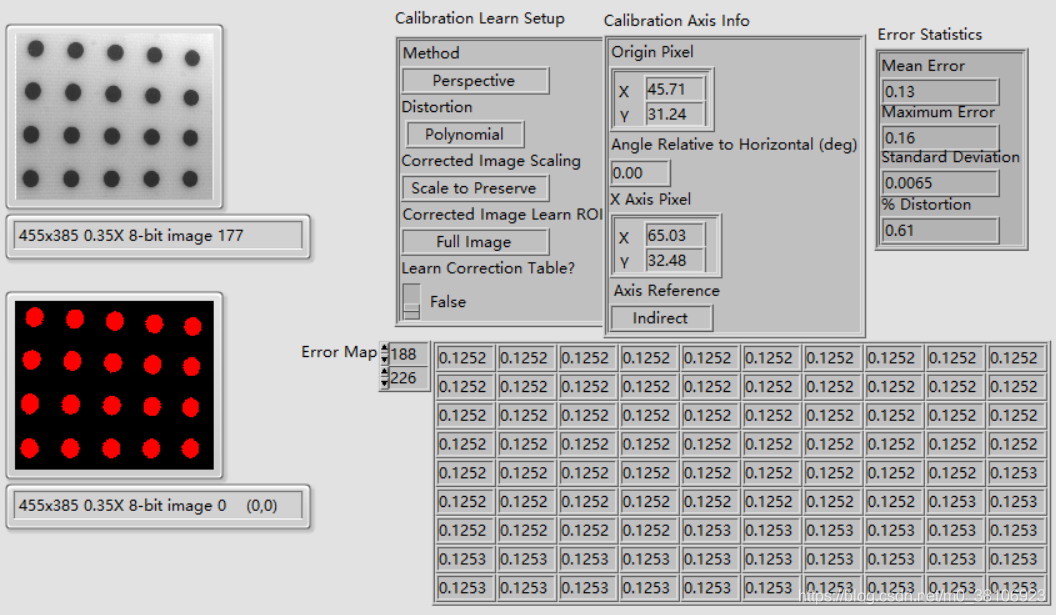1056x615 pixels.
Task: Open the Perspective method selector
Action: pos(475,81)
